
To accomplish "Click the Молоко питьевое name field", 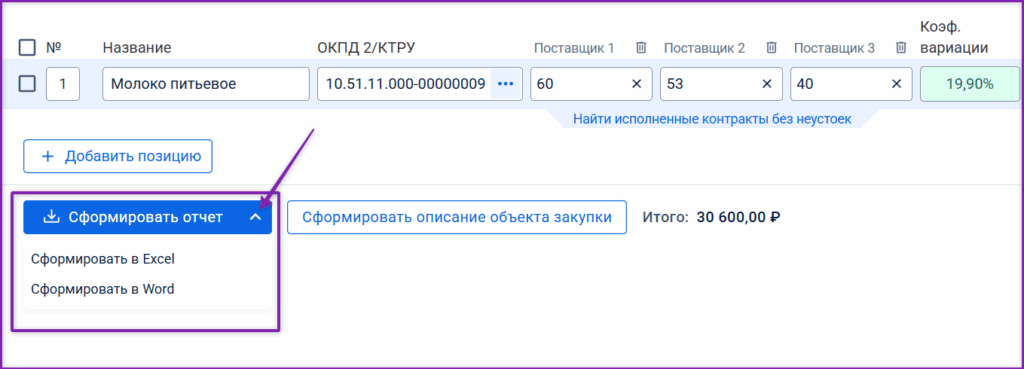I will click(206, 84).
